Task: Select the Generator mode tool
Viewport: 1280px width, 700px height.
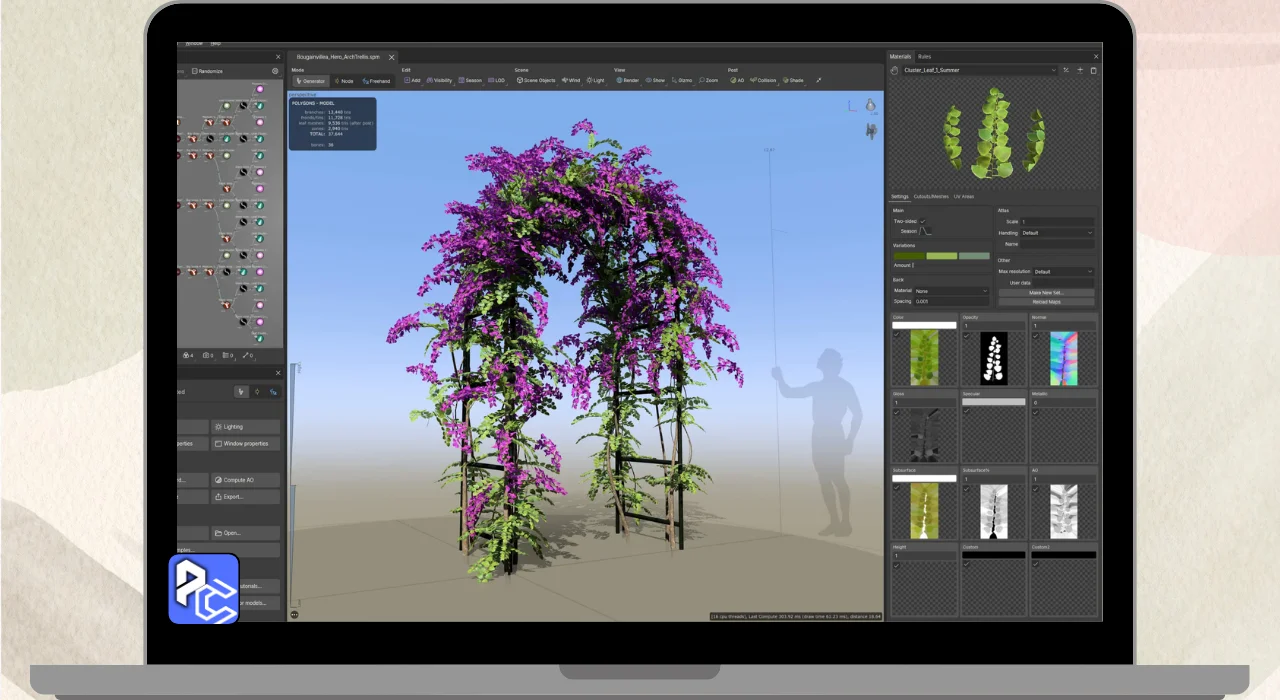Action: pos(311,80)
